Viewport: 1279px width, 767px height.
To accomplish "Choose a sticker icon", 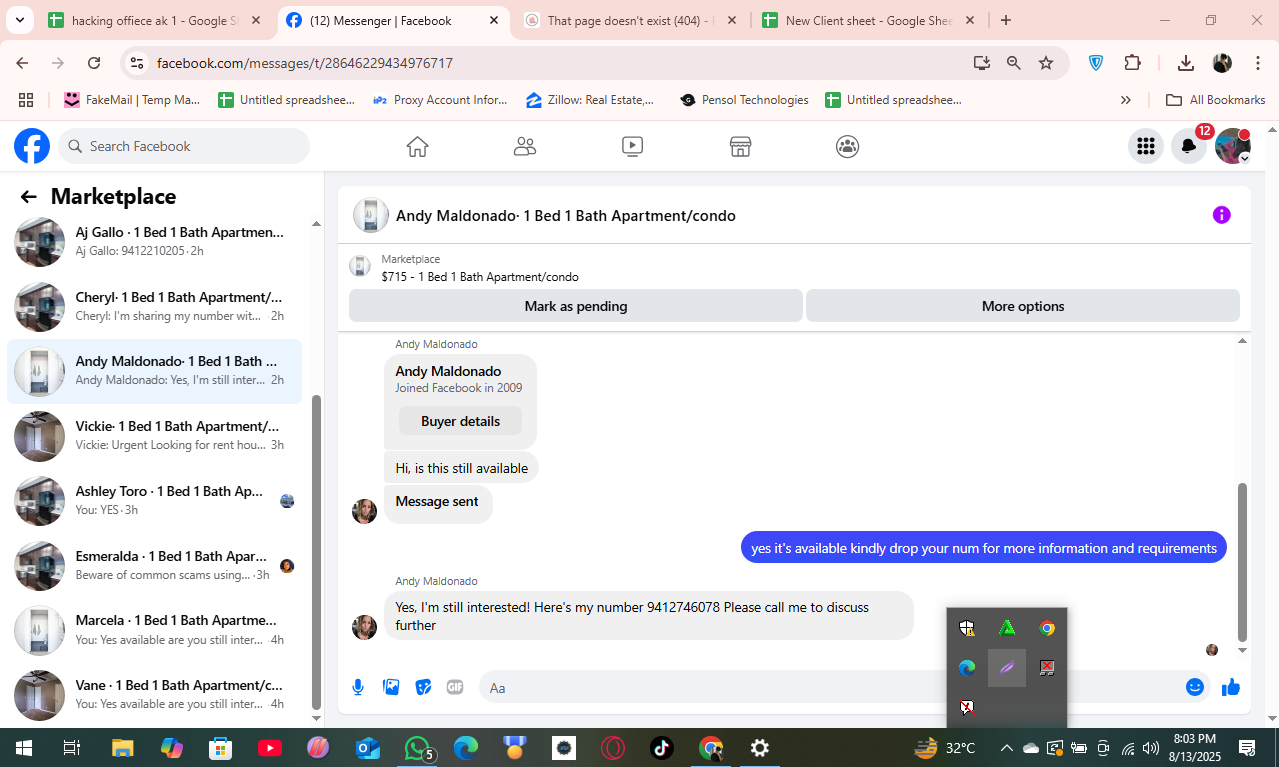I will click(423, 687).
